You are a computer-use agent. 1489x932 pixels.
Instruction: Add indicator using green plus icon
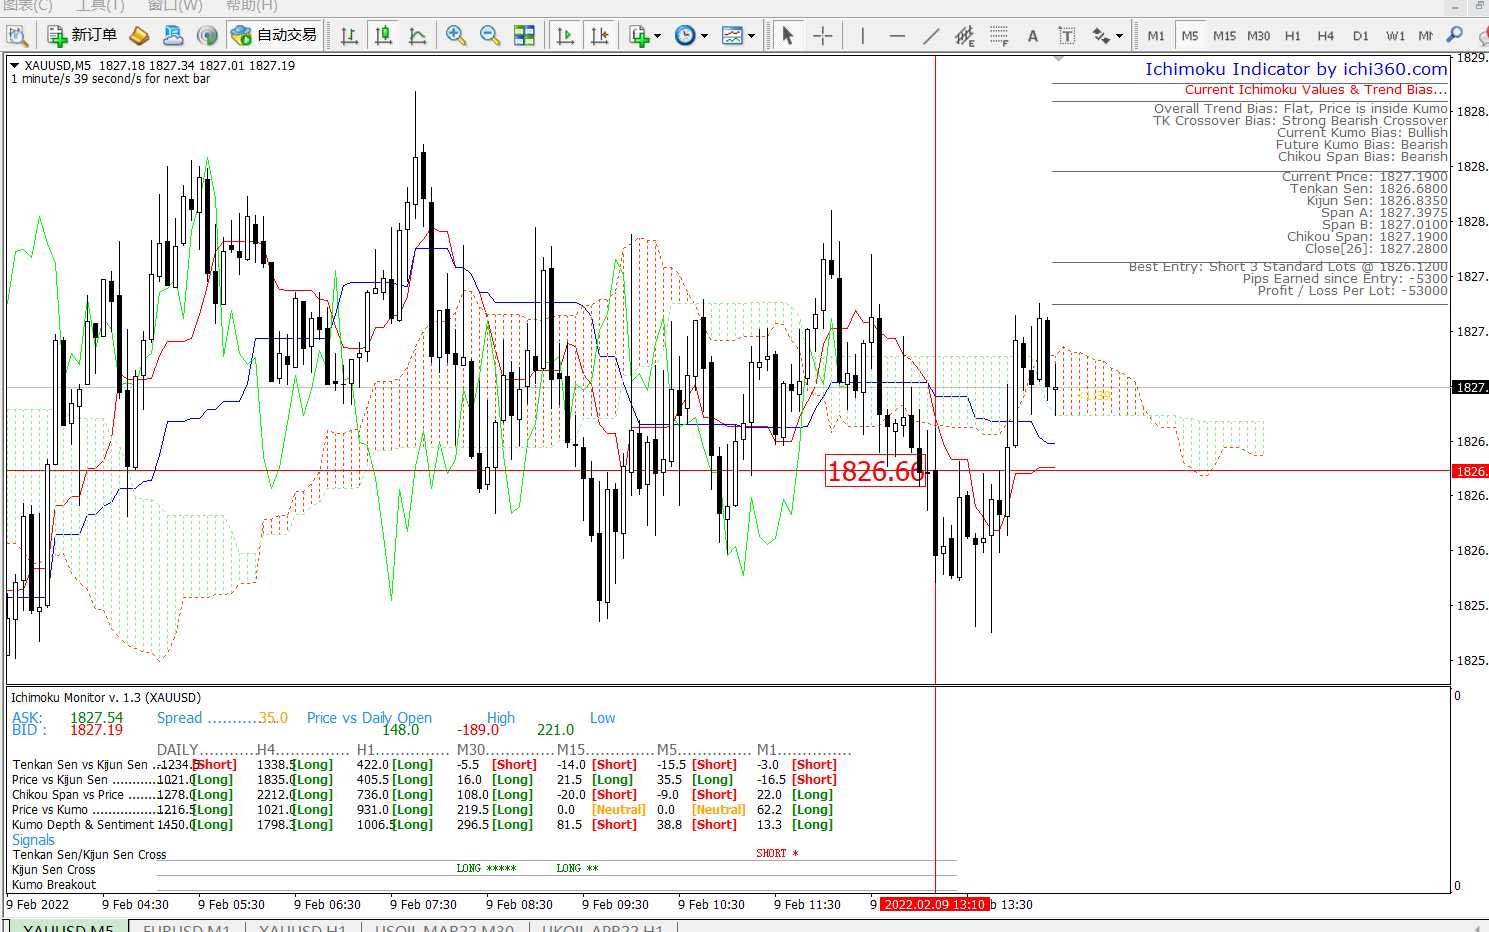click(639, 36)
